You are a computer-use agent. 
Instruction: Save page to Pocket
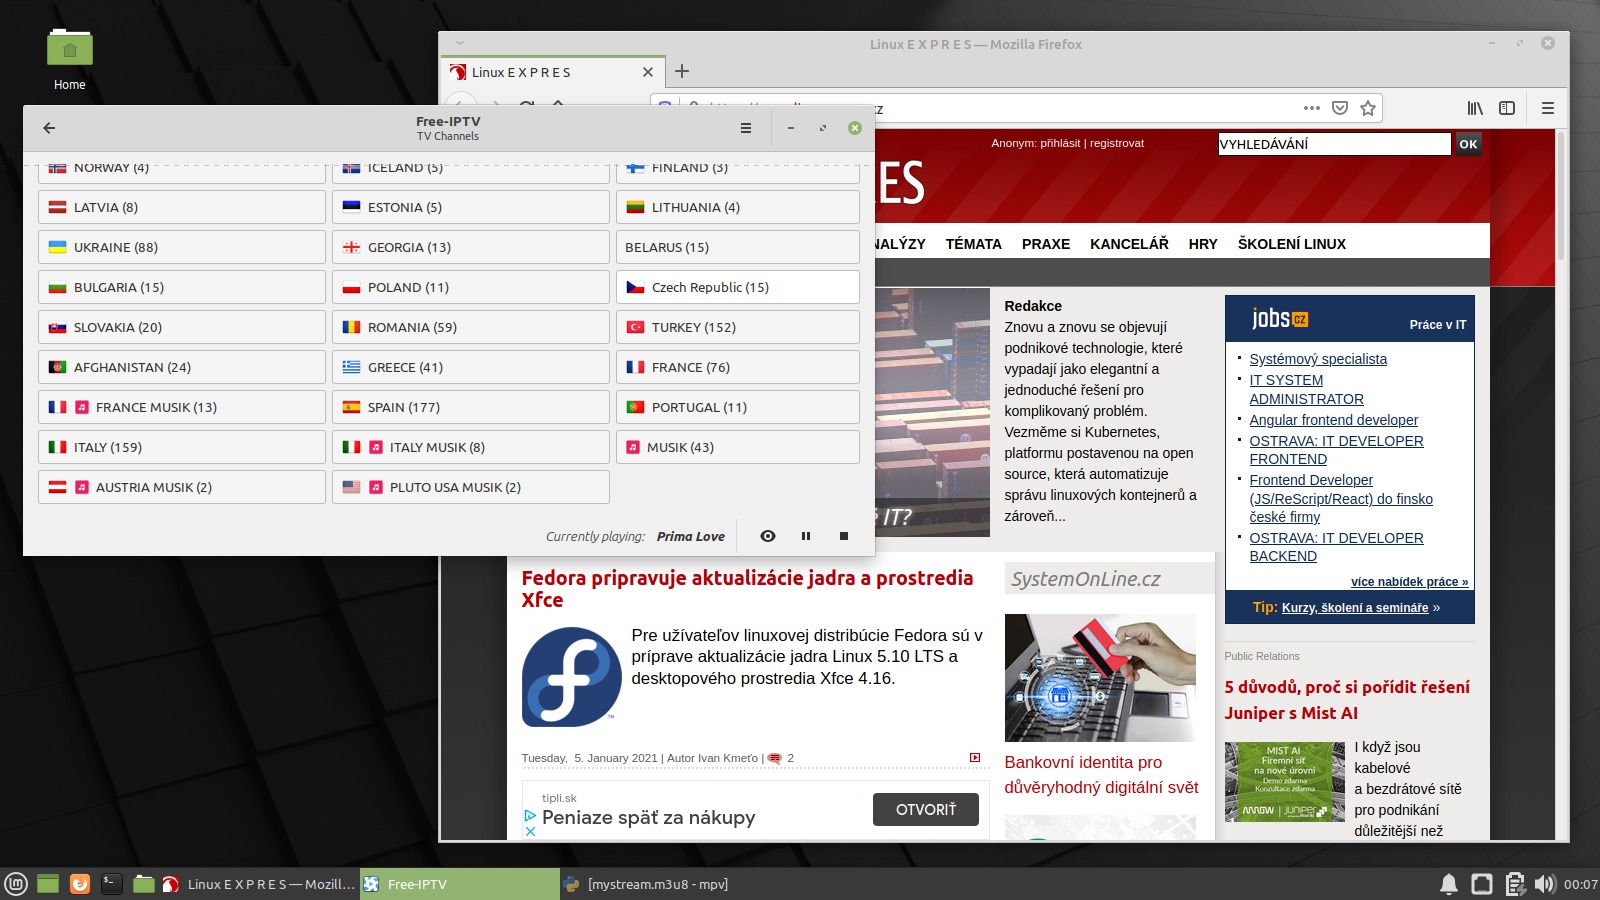(1340, 108)
